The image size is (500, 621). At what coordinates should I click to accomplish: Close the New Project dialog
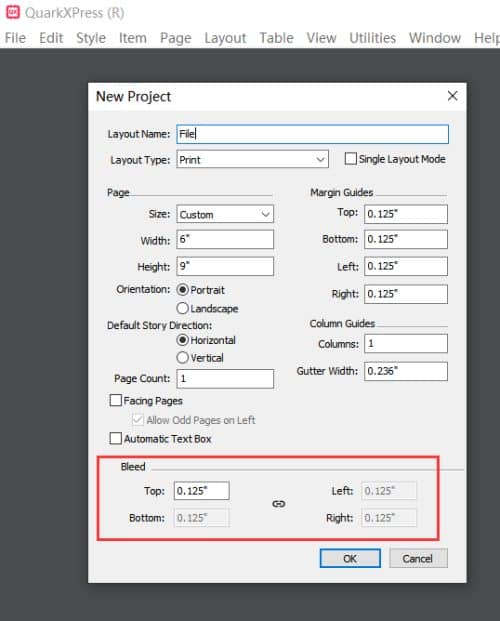[x=452, y=96]
